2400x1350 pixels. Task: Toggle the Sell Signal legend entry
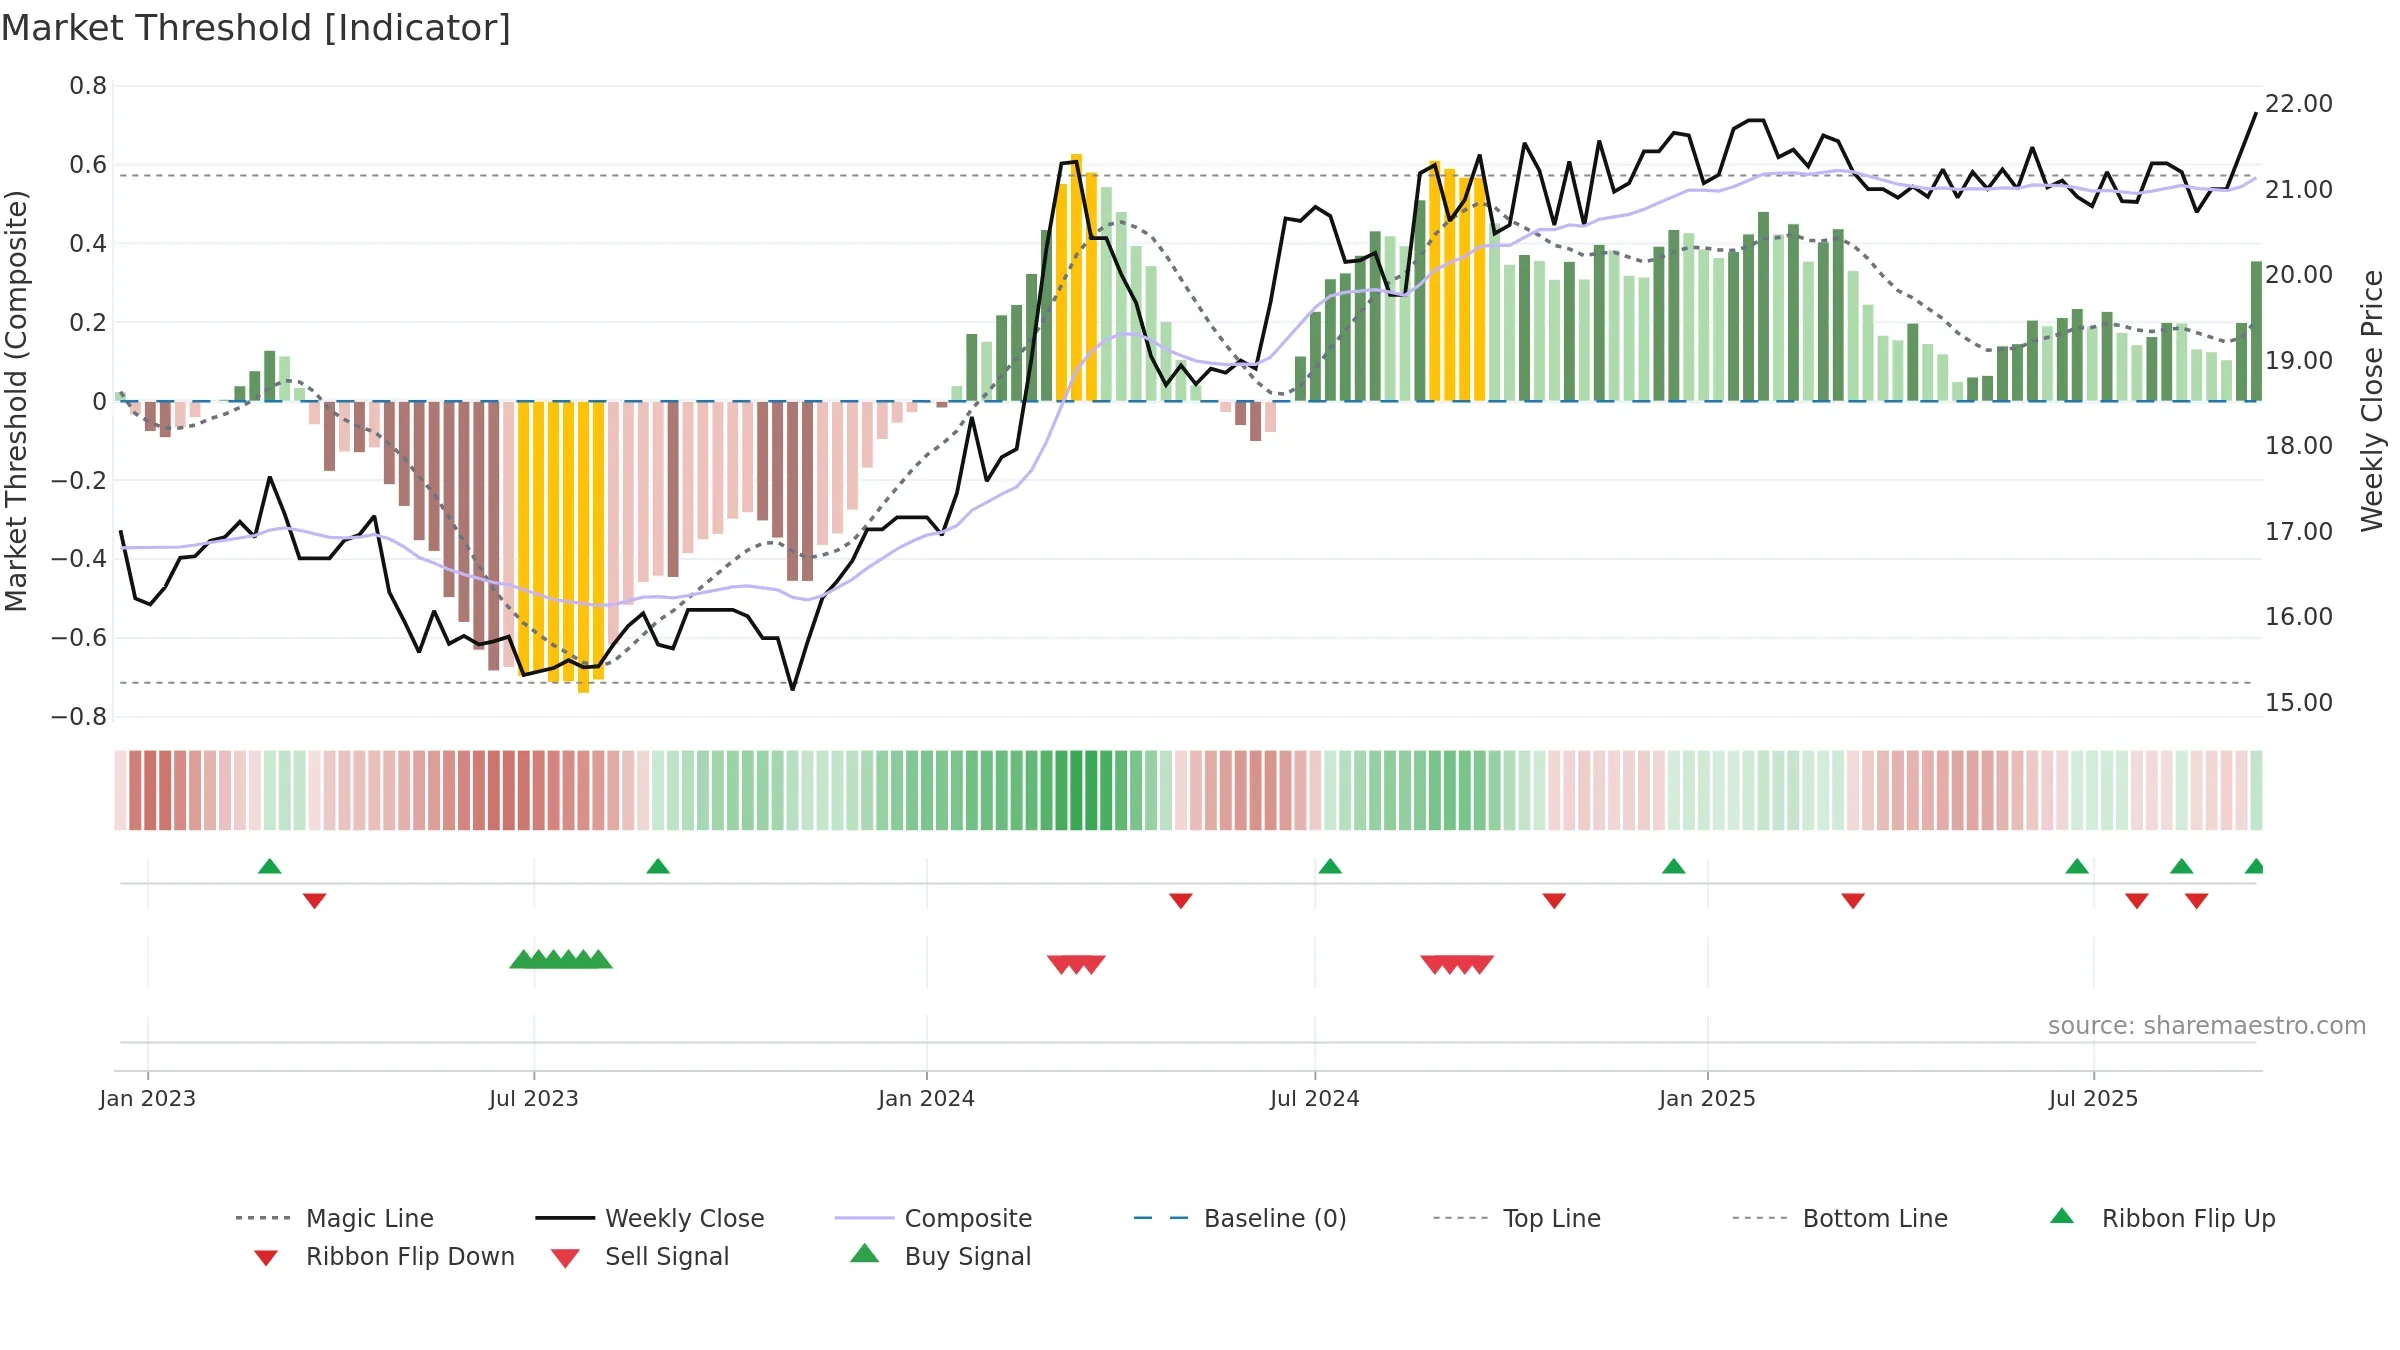[640, 1256]
